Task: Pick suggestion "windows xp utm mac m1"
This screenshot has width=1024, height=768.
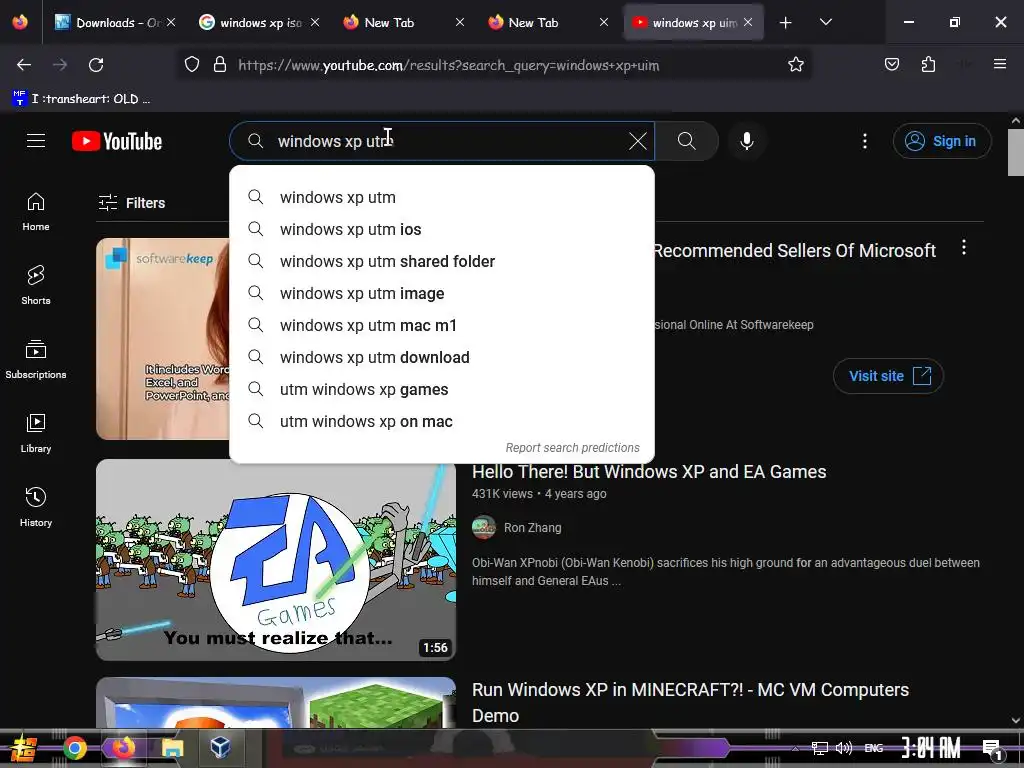Action: click(x=442, y=325)
